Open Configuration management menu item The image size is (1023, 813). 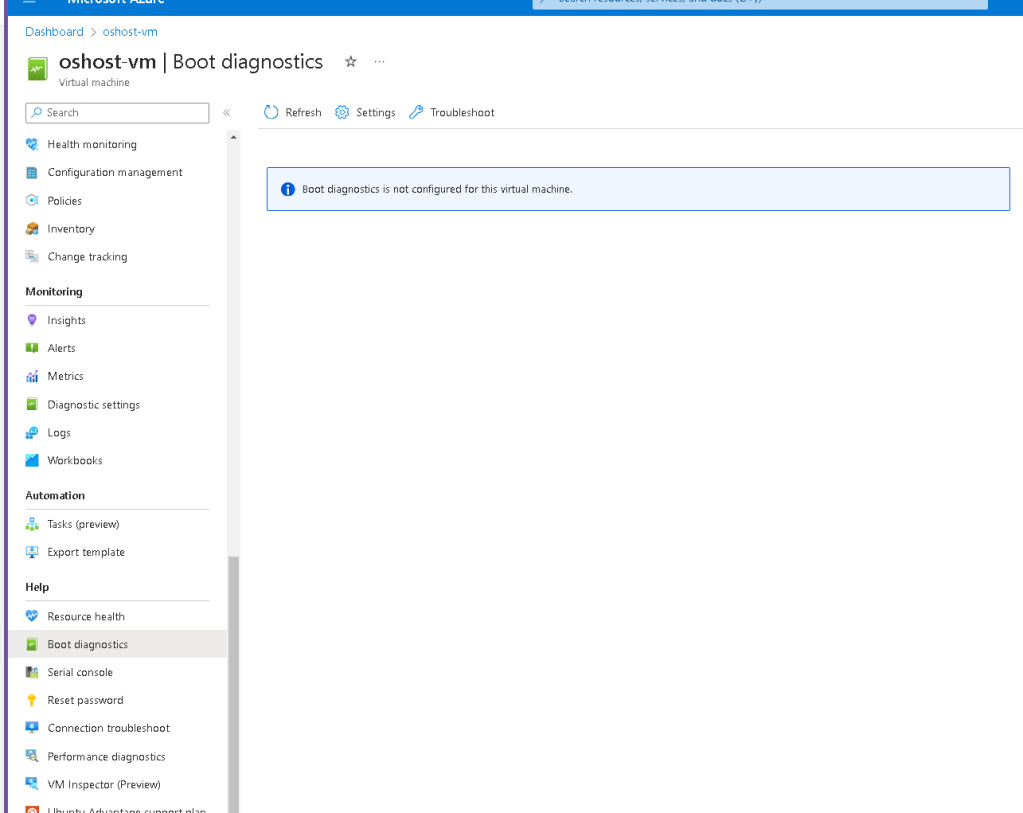pyautogui.click(x=115, y=172)
